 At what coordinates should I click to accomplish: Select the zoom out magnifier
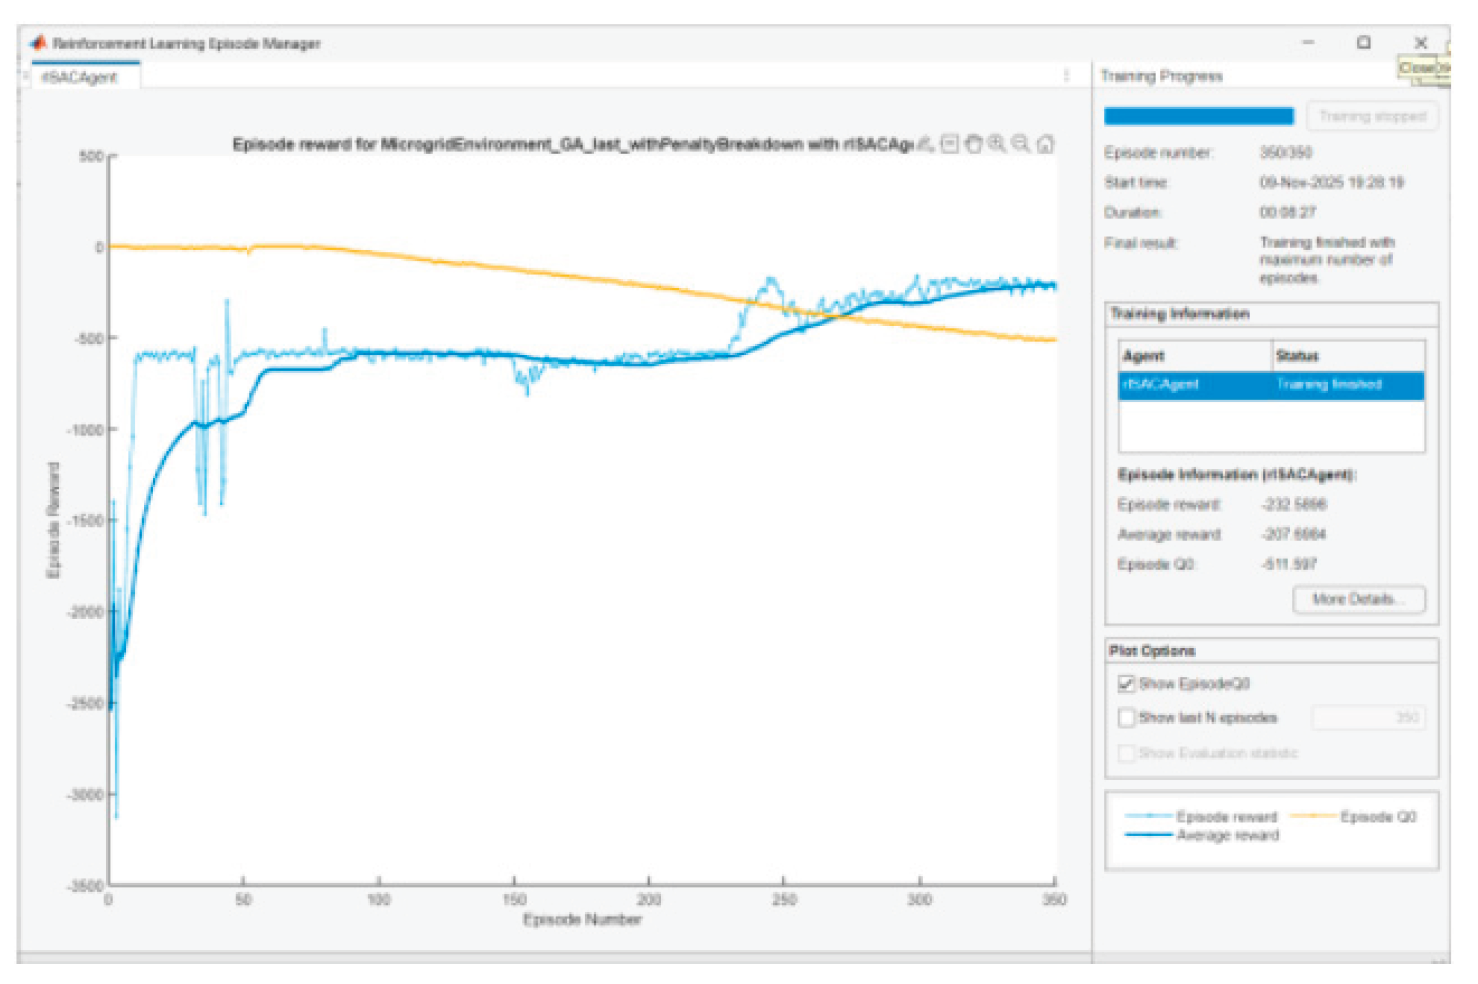(1021, 144)
